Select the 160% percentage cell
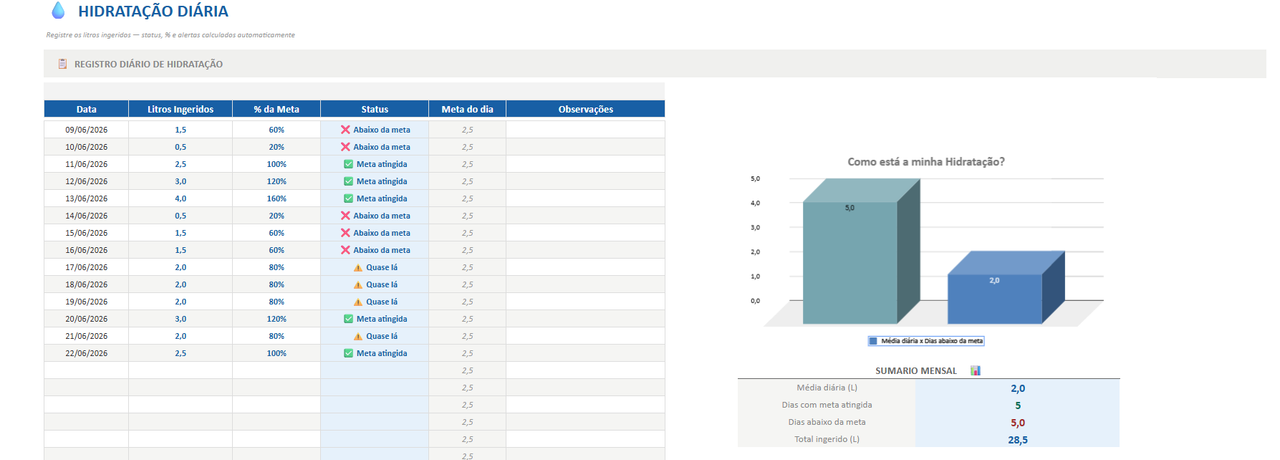This screenshot has height=460, width=1280. point(276,198)
